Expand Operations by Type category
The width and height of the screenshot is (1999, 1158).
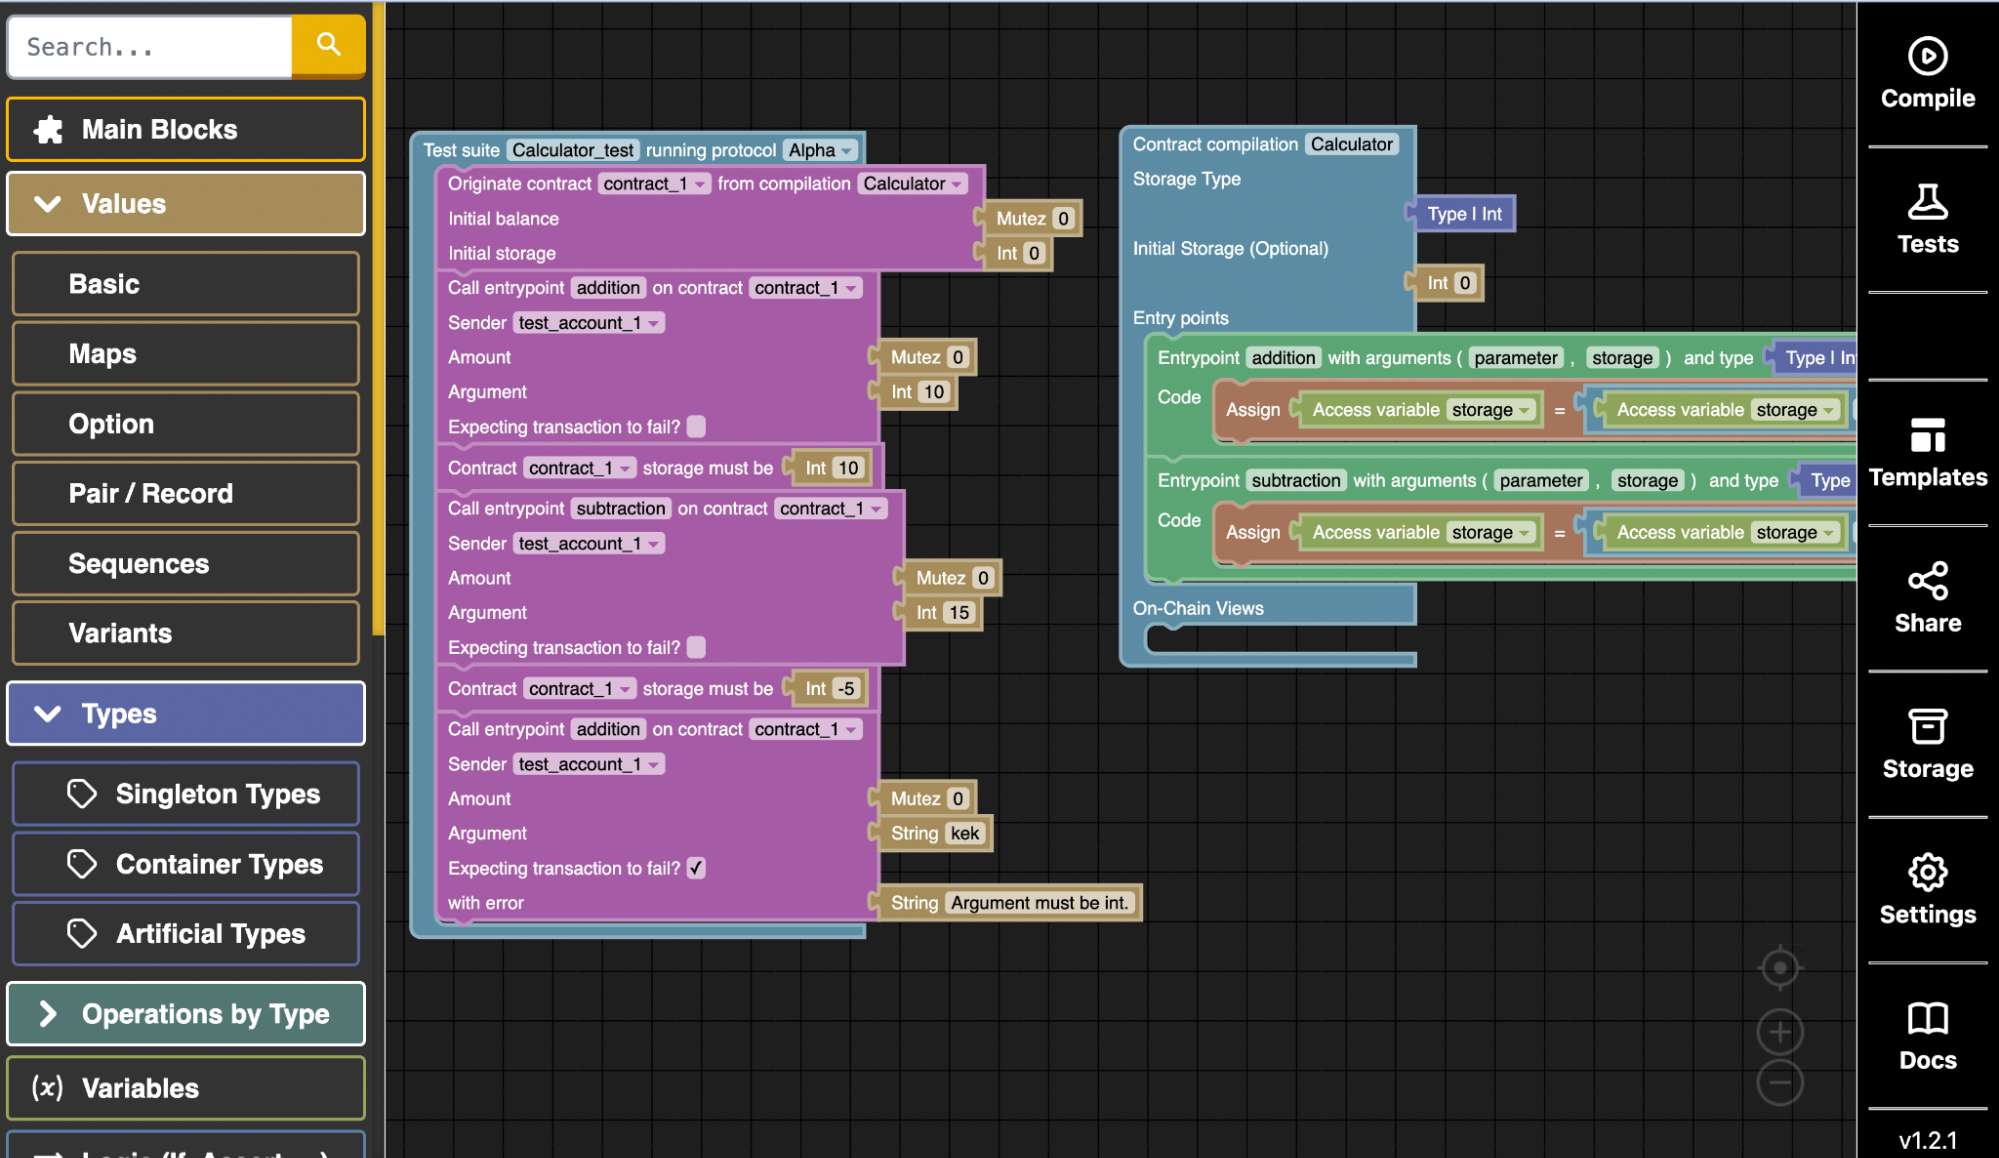pos(186,1014)
